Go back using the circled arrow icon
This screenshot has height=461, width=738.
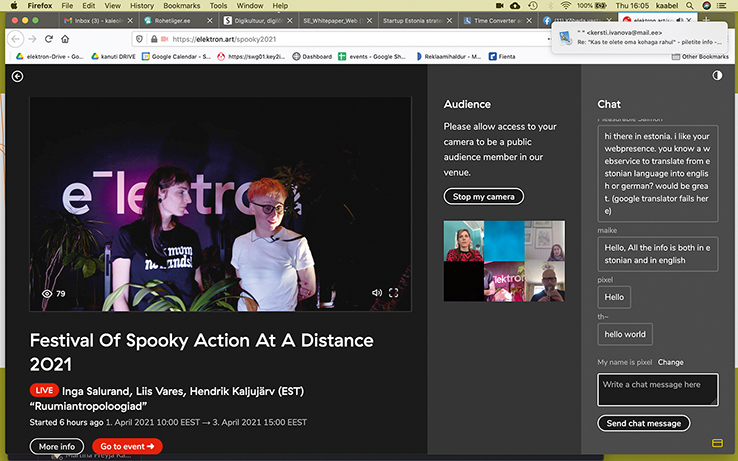17,76
